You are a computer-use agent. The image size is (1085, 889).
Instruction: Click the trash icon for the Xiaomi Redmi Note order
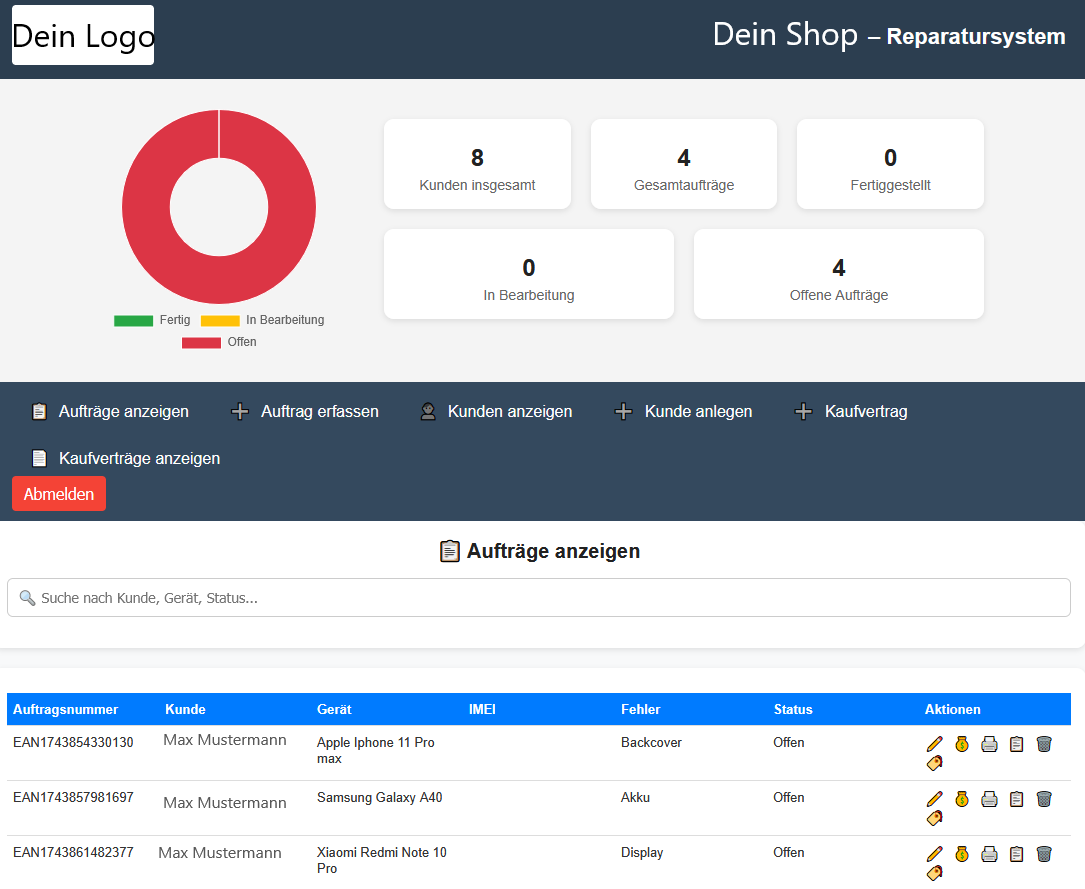(x=1044, y=854)
